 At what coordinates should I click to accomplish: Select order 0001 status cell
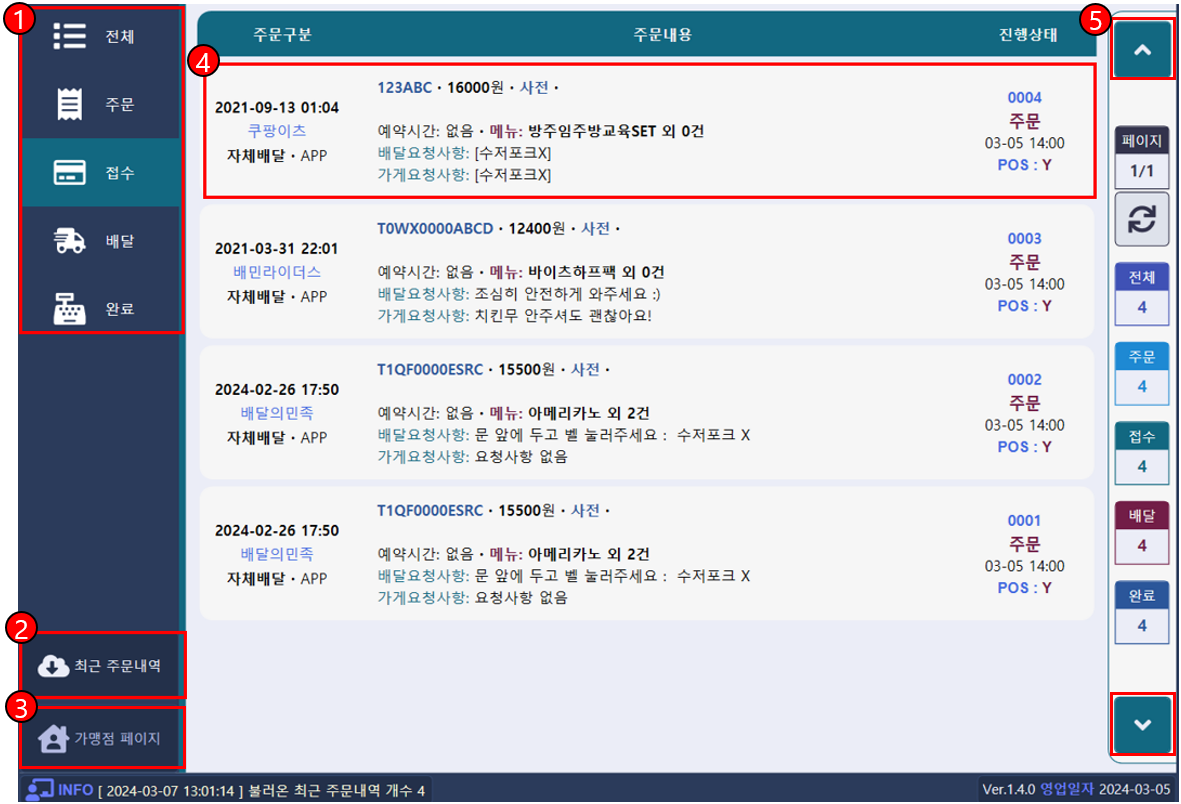(1024, 553)
